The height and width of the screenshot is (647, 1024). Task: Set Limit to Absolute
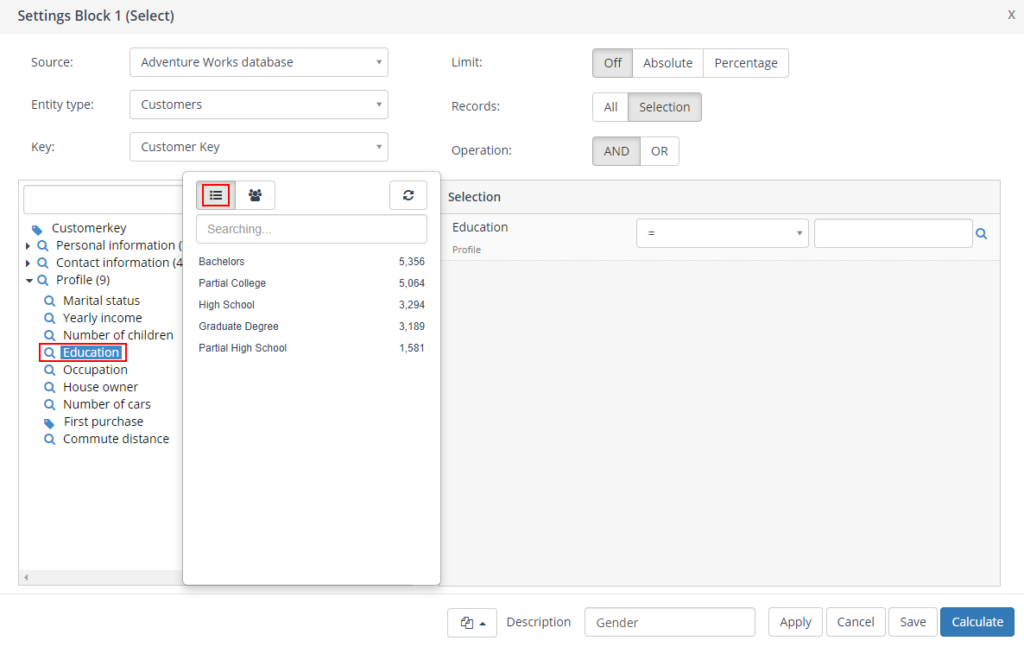667,63
